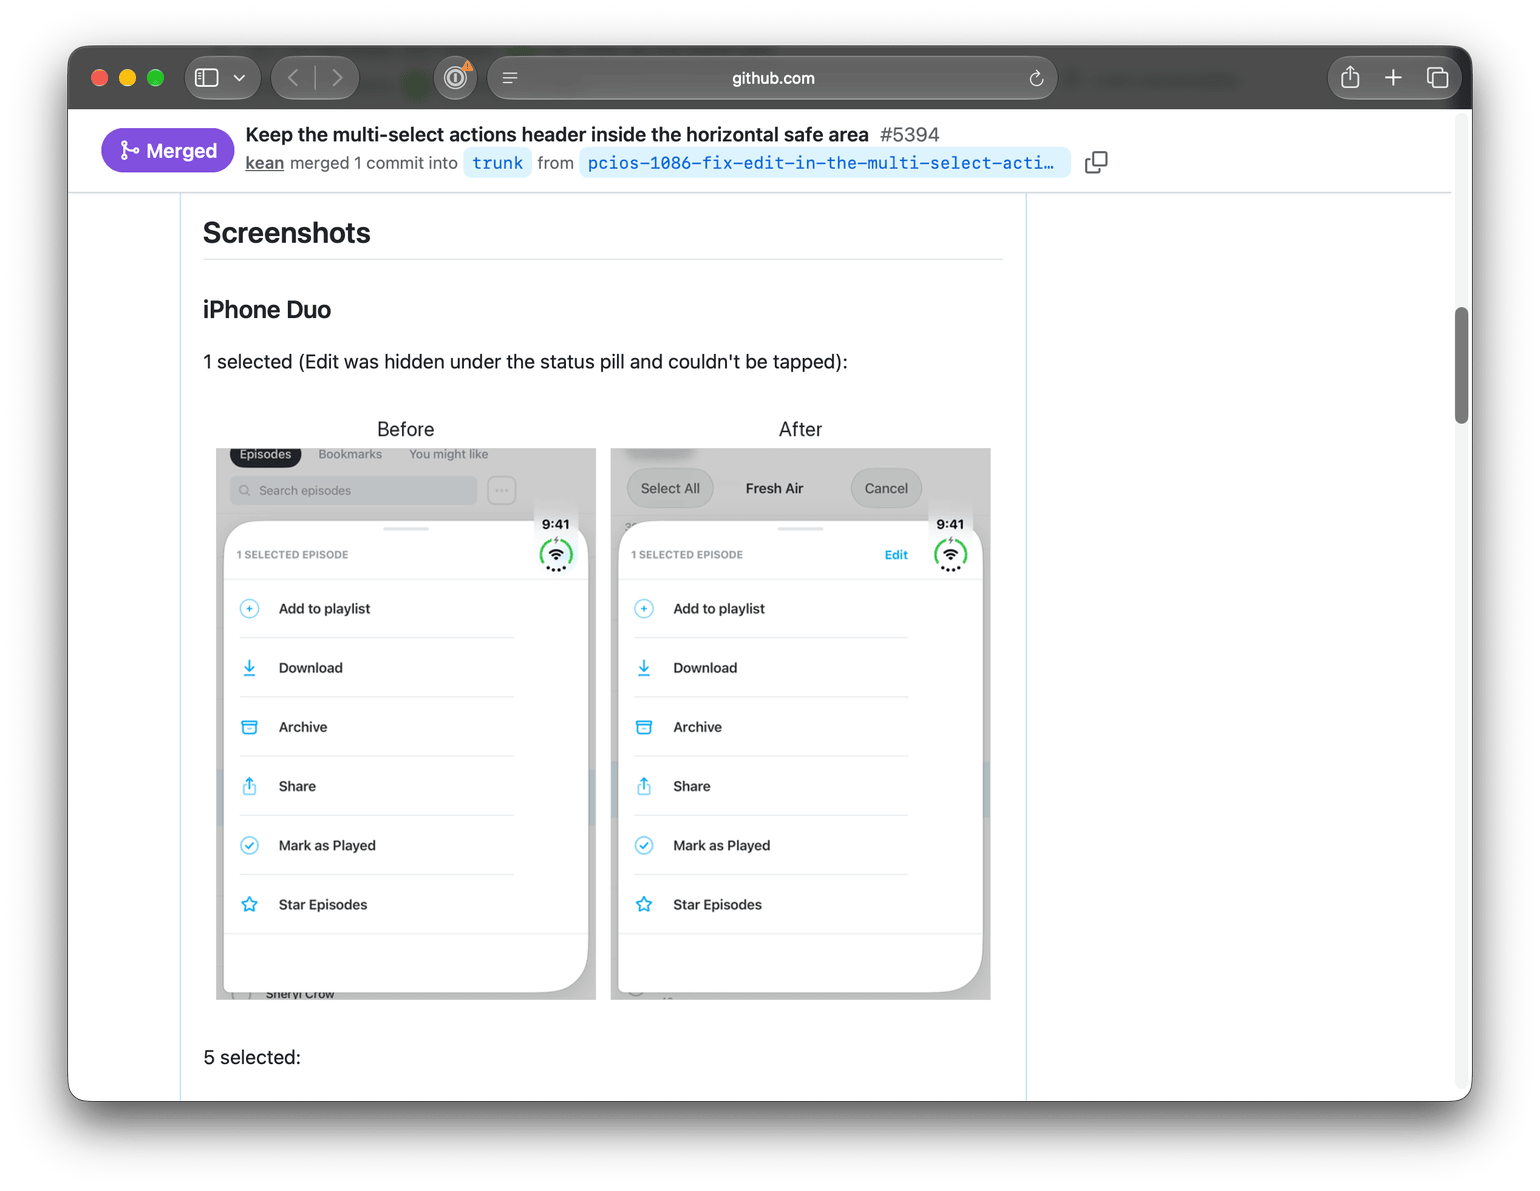Viewport: 1540px width, 1191px height.
Task: Copy the branch name with copy icon
Action: click(x=1096, y=162)
